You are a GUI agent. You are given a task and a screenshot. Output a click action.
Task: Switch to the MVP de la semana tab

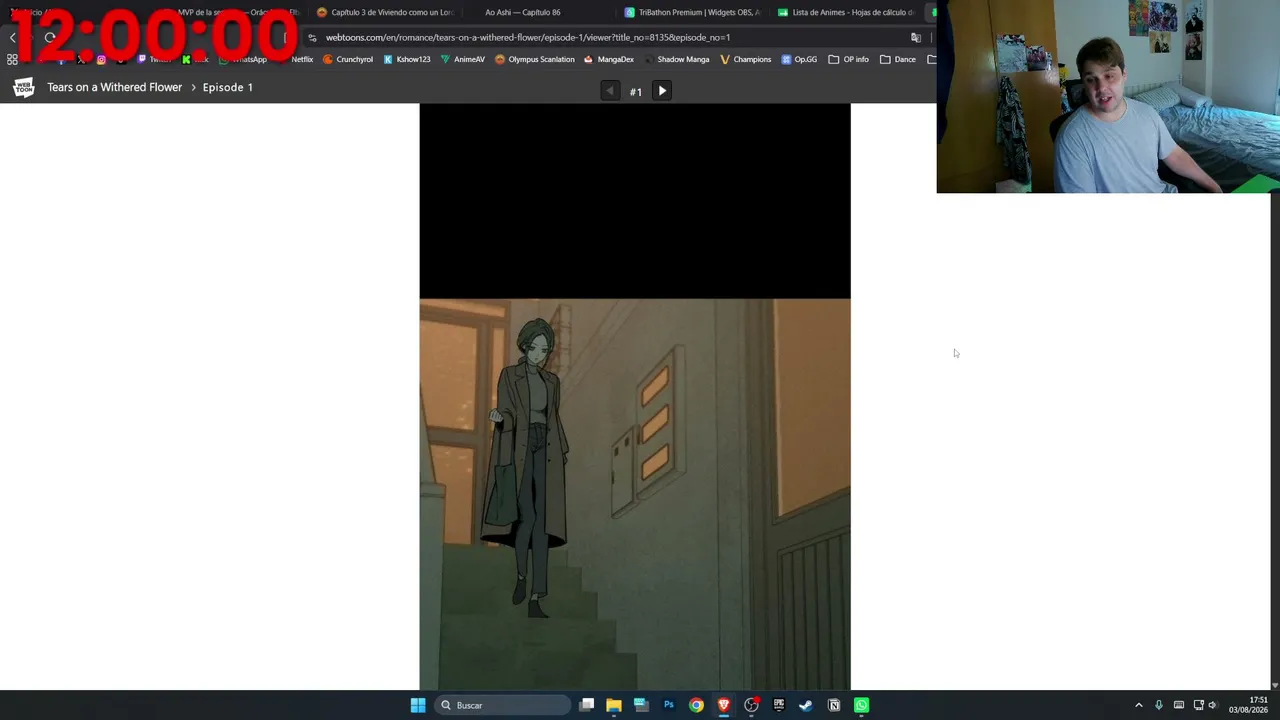coord(231,12)
